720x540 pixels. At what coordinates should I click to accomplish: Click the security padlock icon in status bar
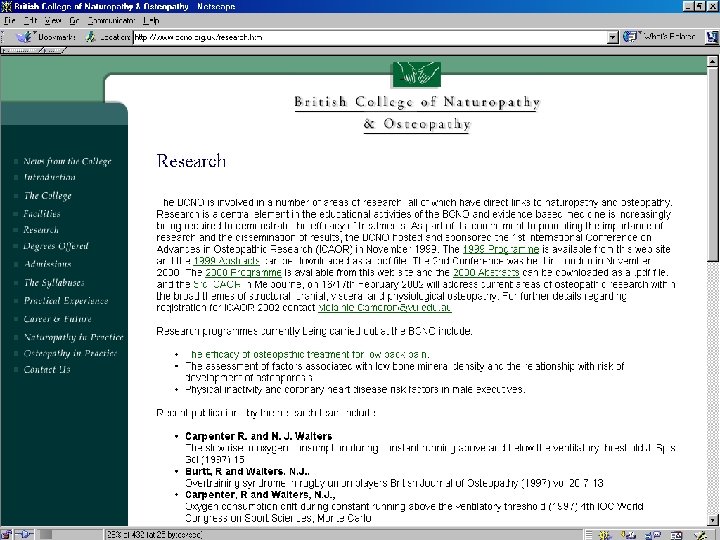tap(6, 534)
